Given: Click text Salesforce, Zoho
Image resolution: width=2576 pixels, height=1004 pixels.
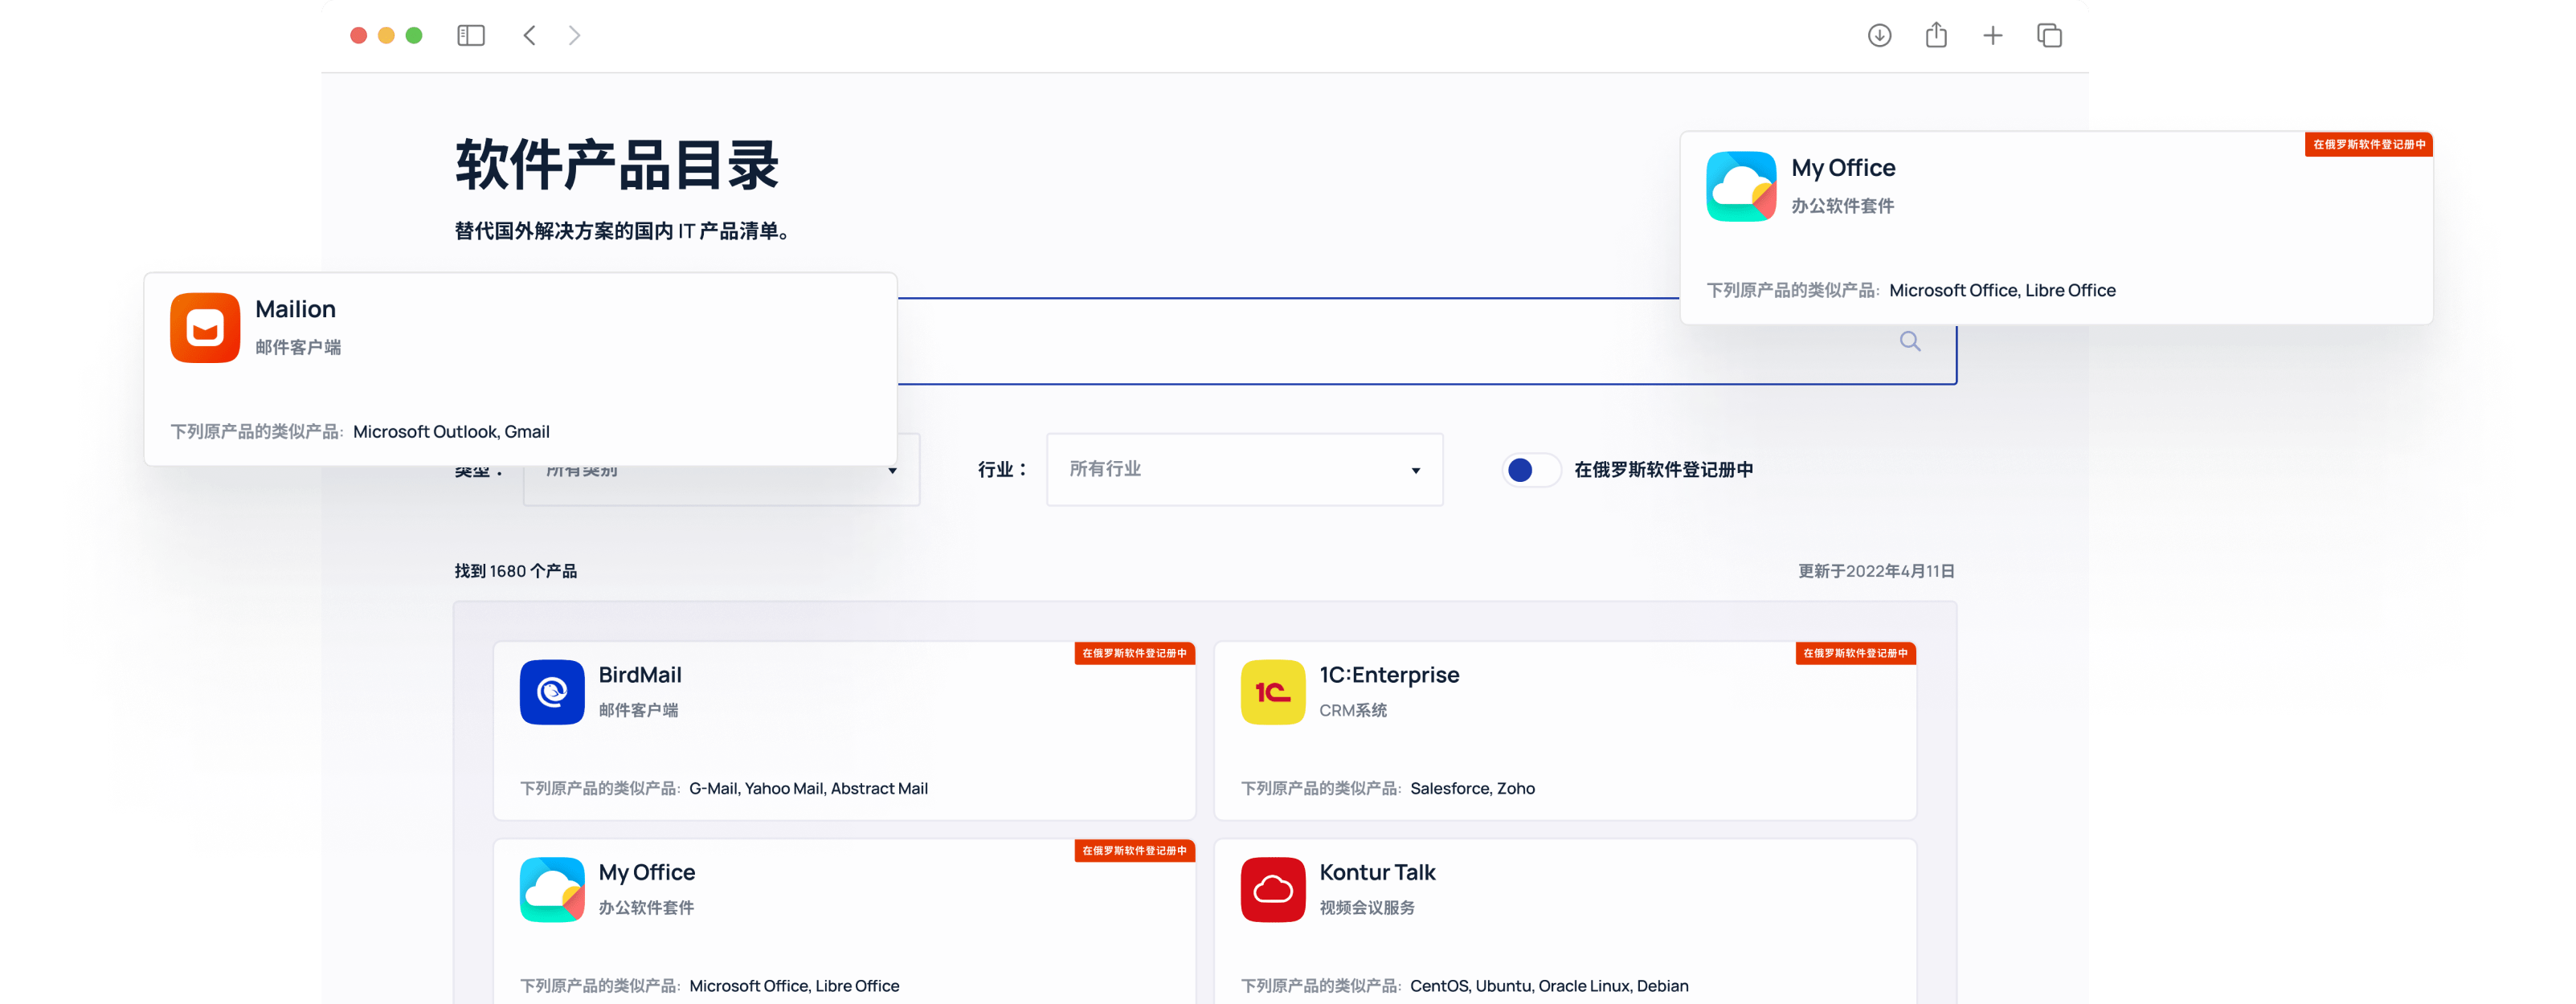Looking at the screenshot, I should click(1472, 788).
